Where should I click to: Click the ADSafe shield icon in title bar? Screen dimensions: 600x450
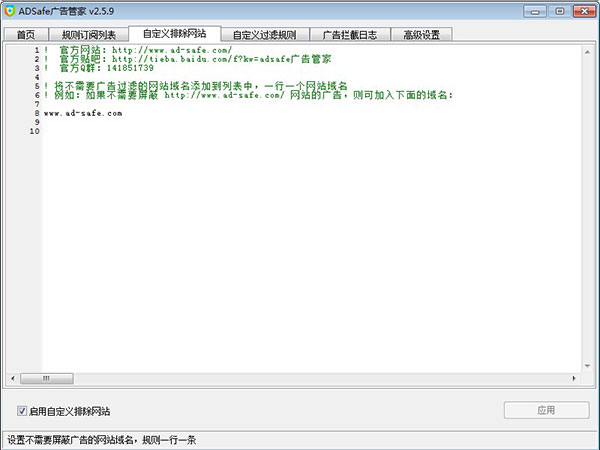pos(11,10)
